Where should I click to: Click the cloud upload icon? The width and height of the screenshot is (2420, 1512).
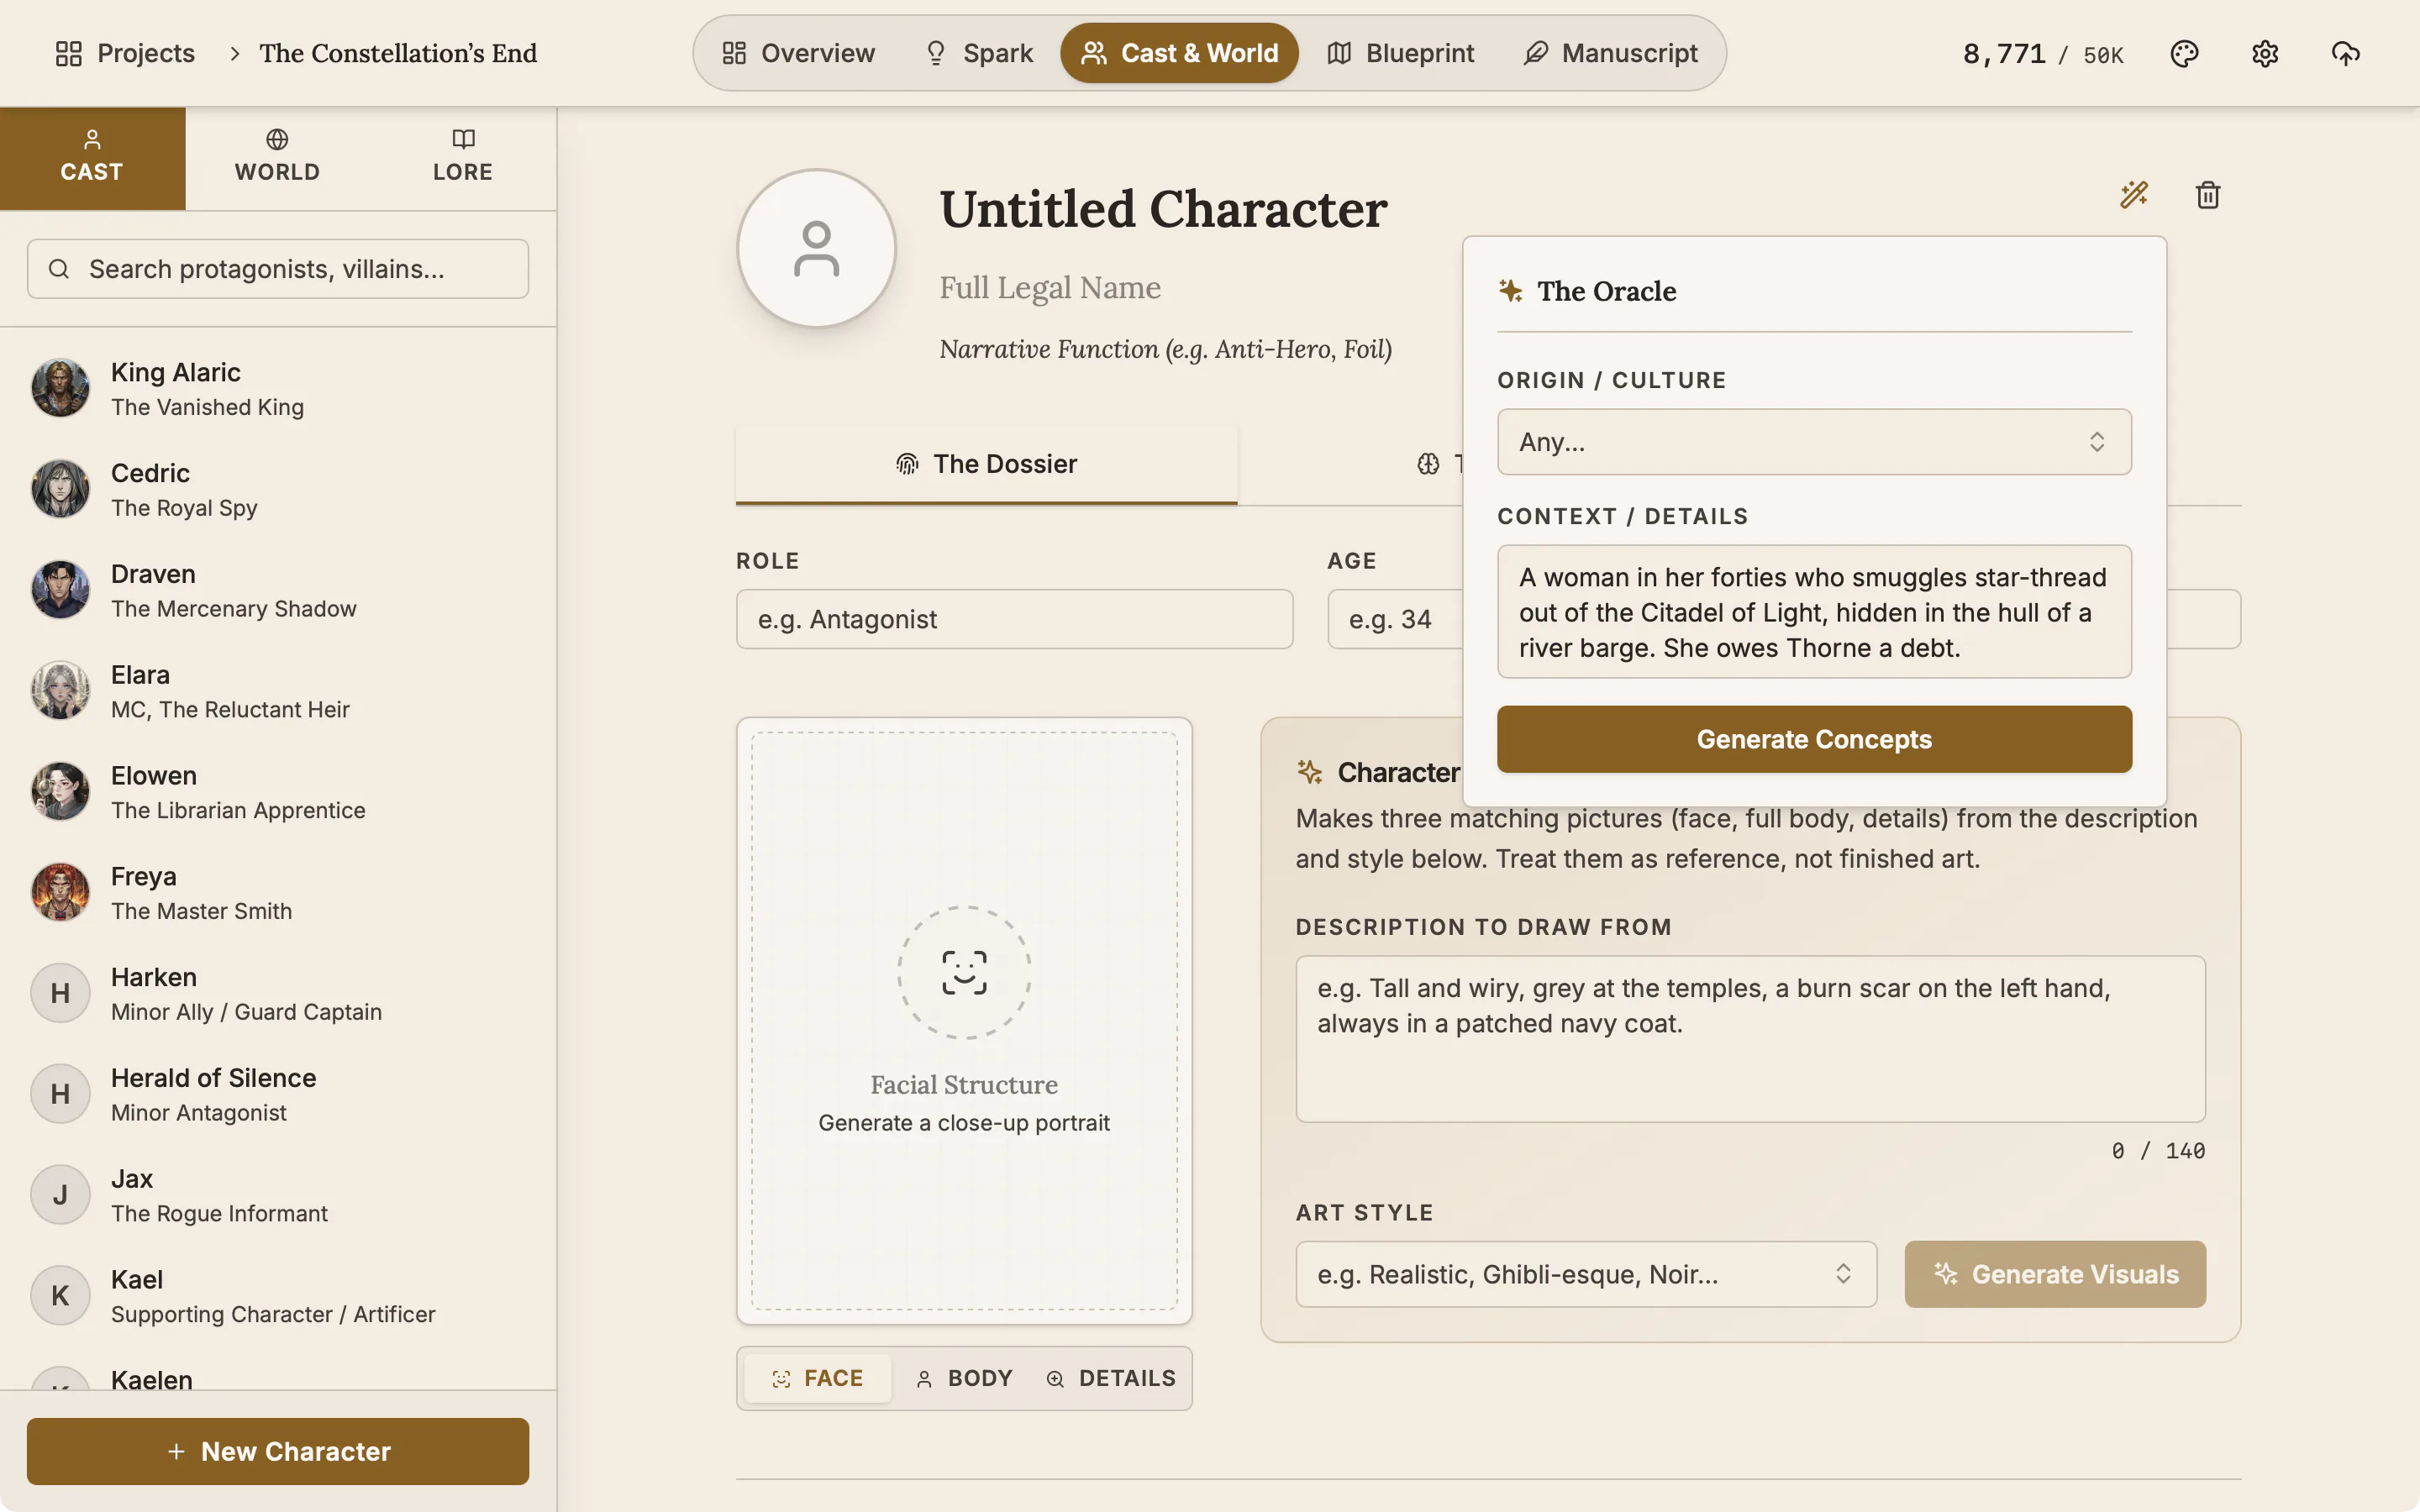[2346, 53]
